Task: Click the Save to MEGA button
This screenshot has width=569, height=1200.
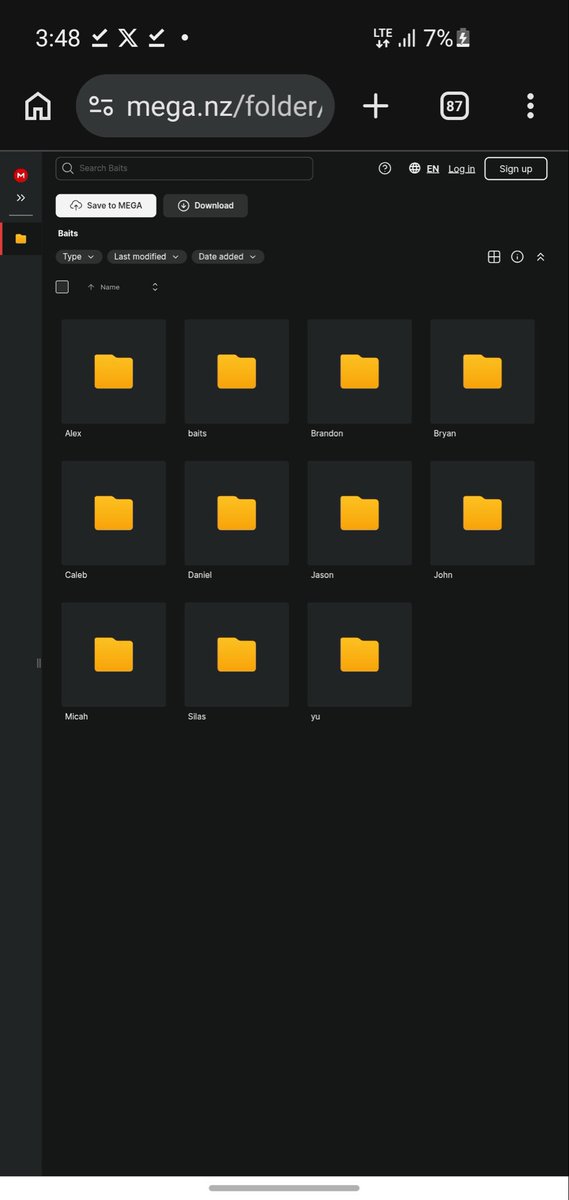Action: (x=106, y=205)
